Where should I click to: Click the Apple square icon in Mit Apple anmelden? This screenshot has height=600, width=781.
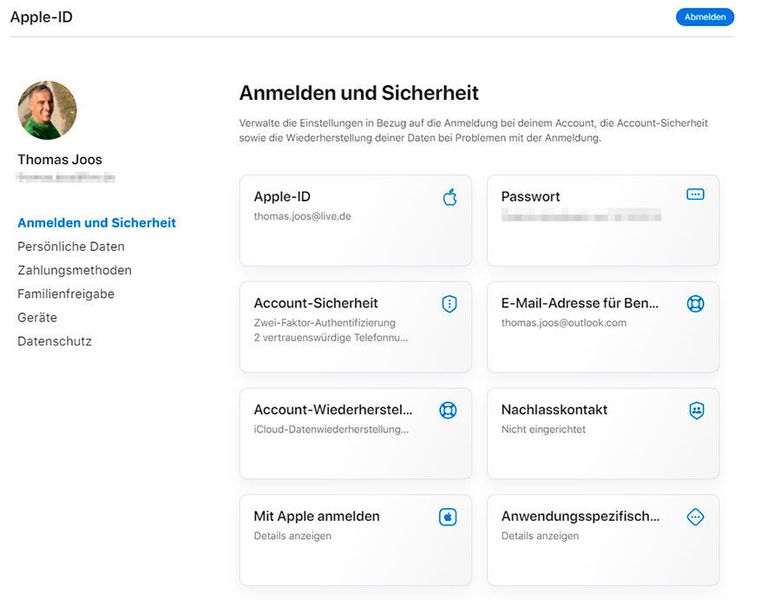448,517
